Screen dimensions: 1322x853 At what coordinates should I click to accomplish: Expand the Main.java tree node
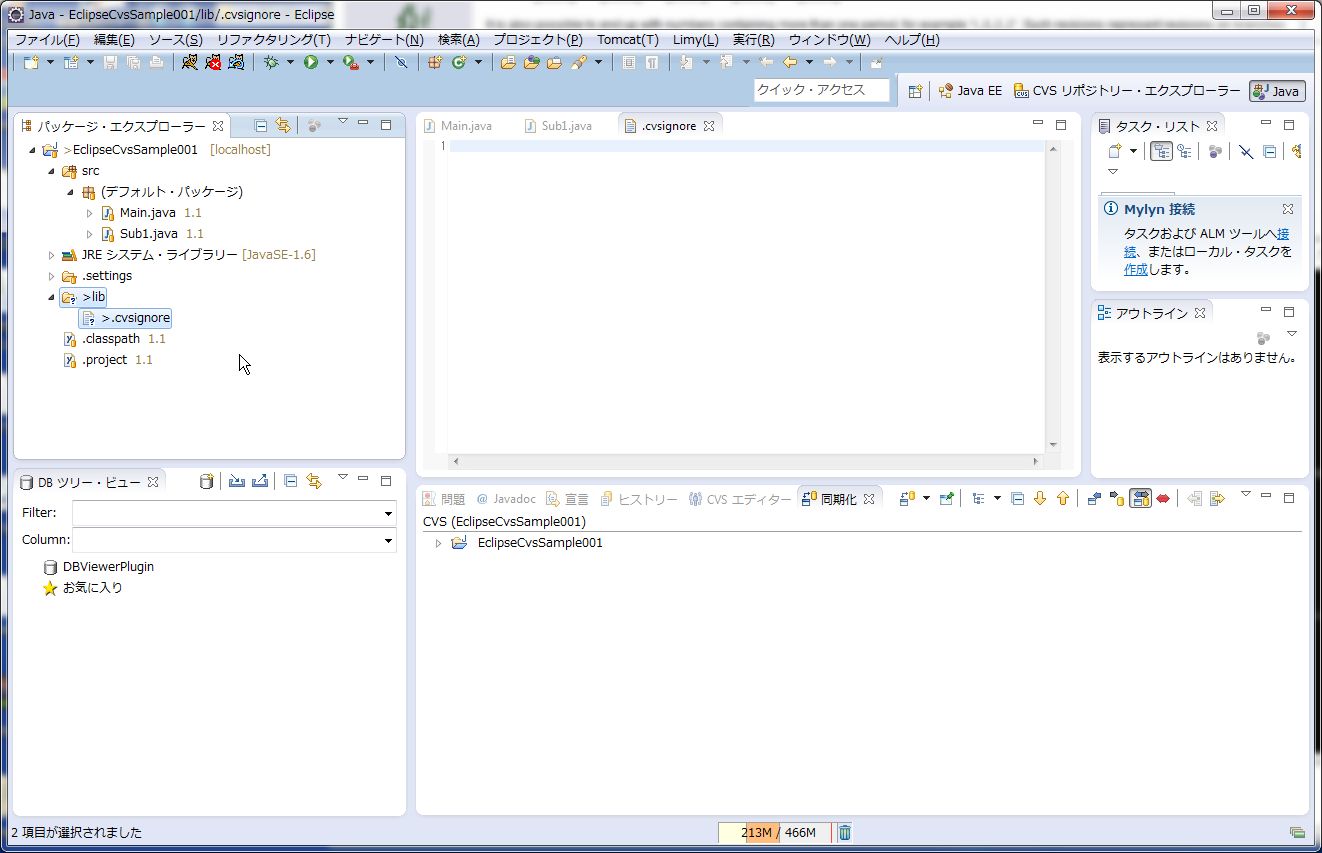[89, 213]
